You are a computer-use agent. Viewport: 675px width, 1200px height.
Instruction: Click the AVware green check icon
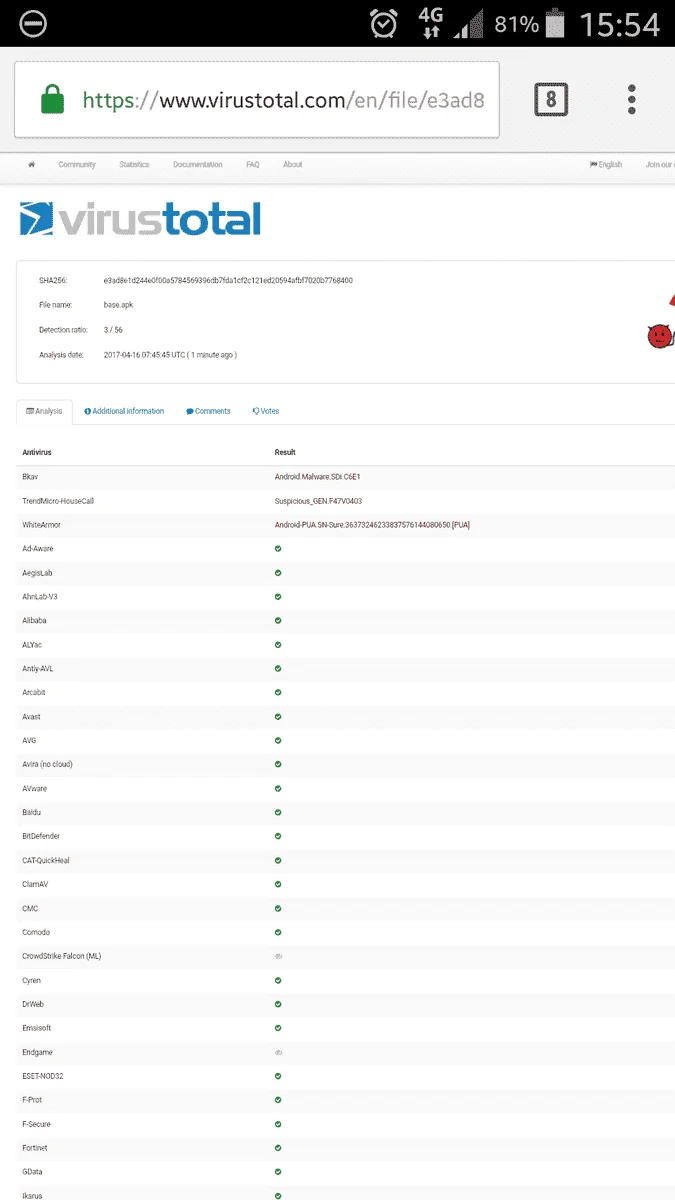(x=278, y=788)
